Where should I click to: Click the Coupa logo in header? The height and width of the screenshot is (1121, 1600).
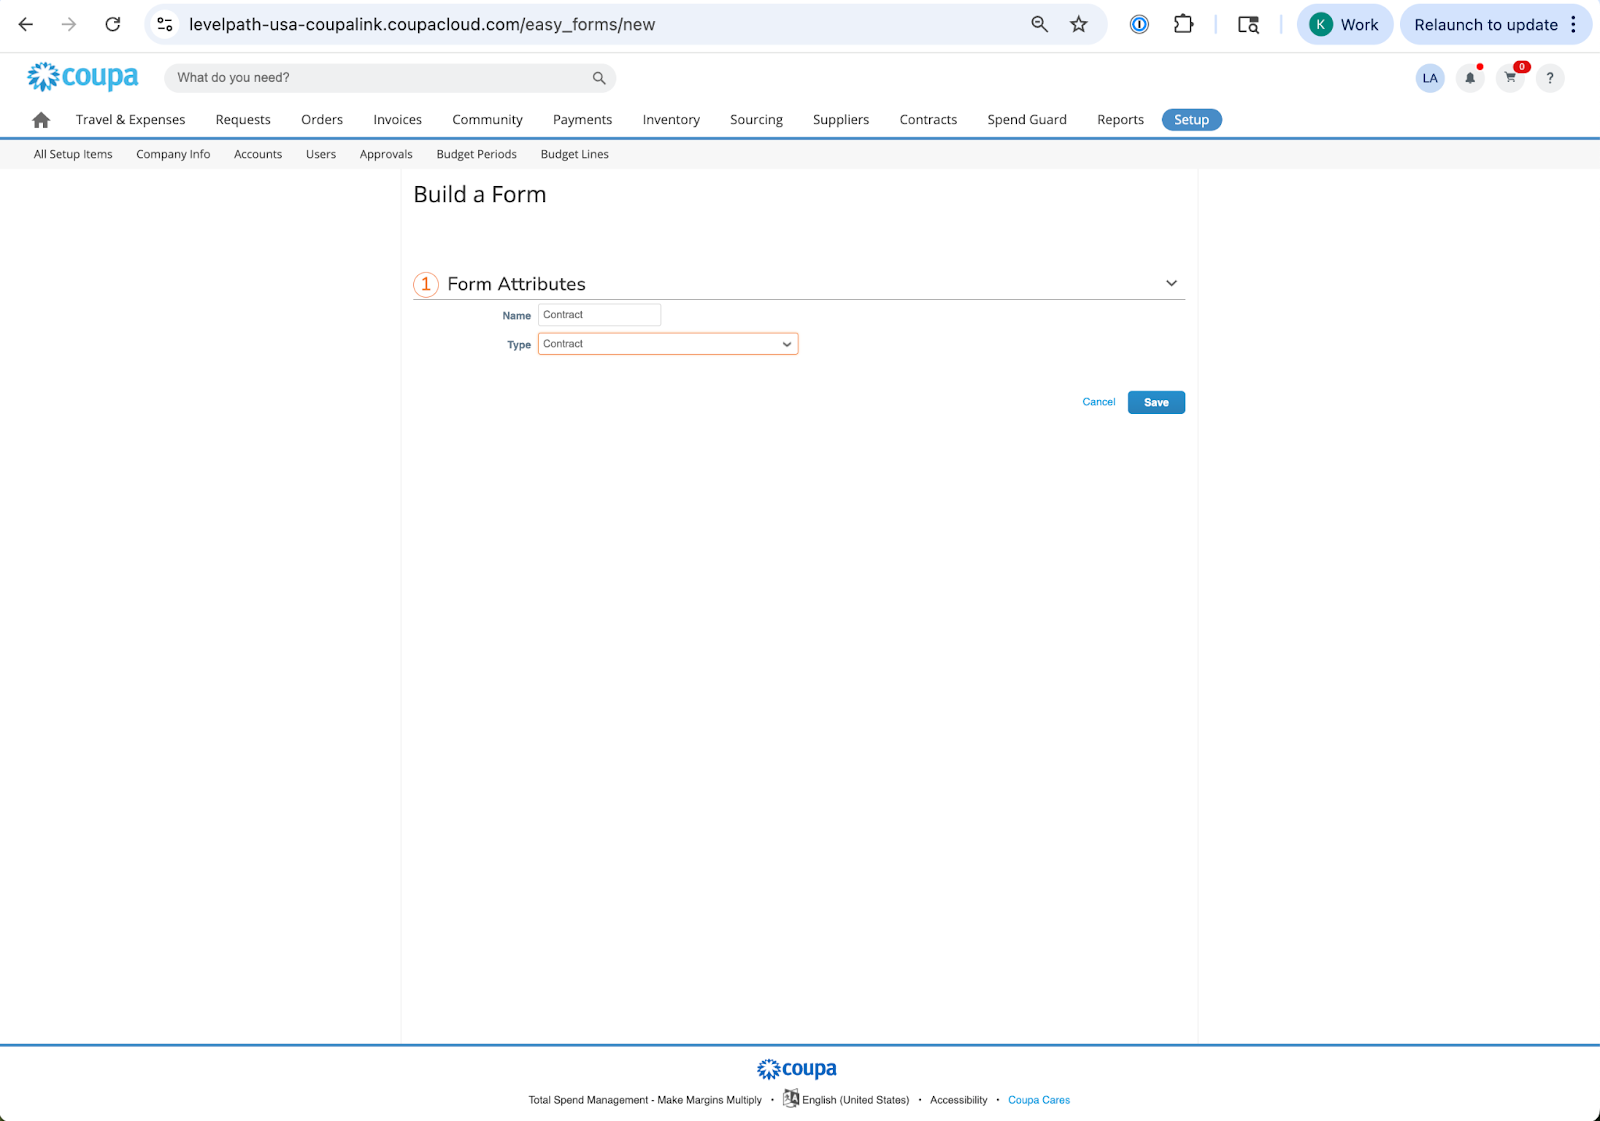[83, 77]
